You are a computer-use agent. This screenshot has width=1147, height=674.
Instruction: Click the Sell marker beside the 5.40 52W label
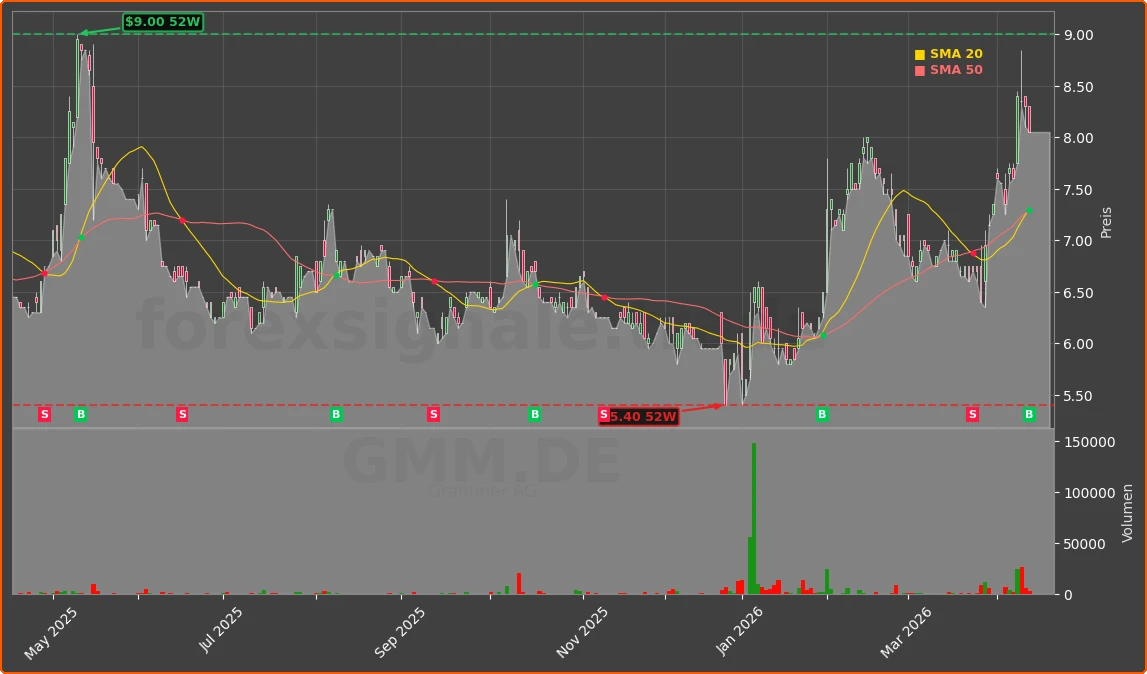click(602, 413)
